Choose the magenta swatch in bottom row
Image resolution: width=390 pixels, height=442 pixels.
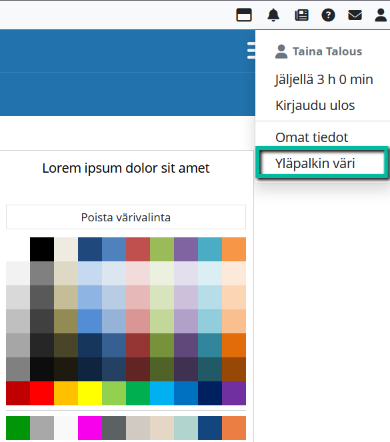tap(90, 428)
